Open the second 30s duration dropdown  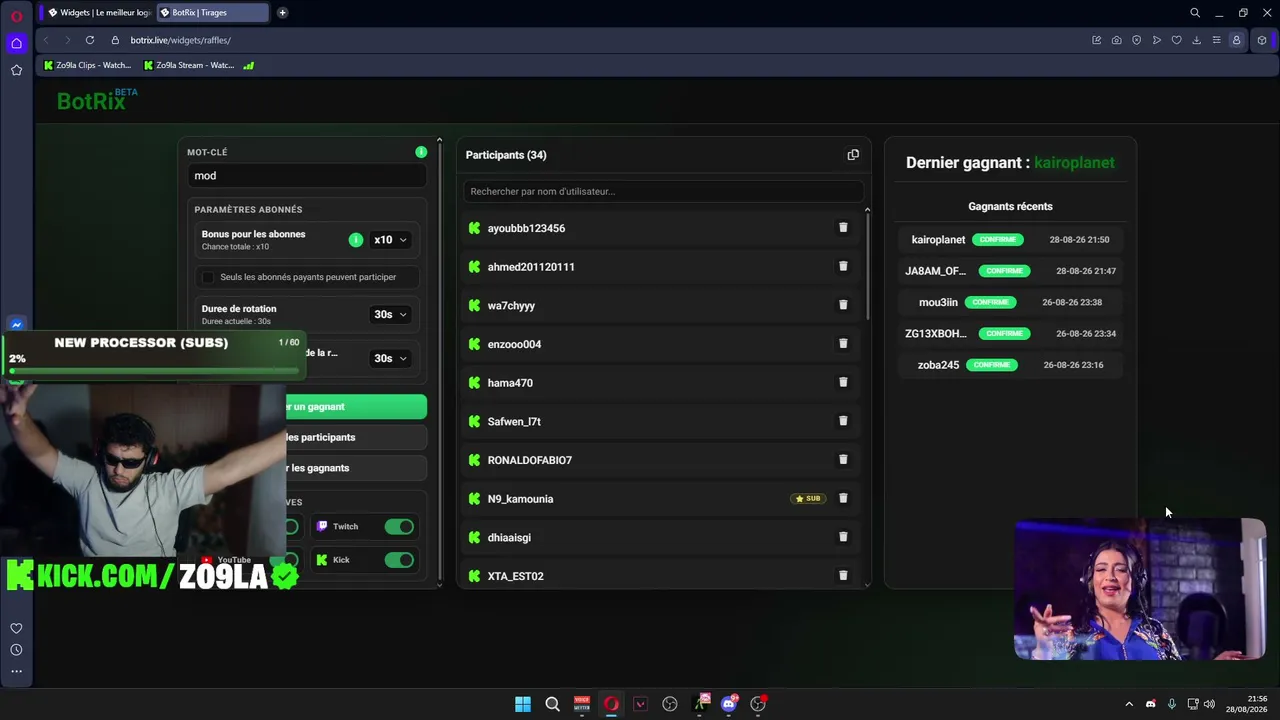(390, 358)
